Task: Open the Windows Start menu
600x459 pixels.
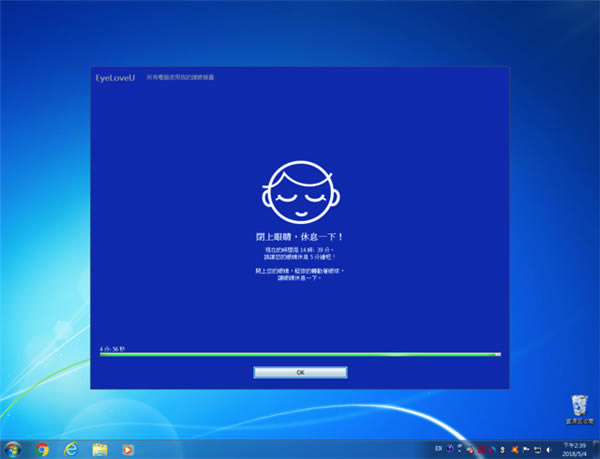Action: tap(12, 449)
